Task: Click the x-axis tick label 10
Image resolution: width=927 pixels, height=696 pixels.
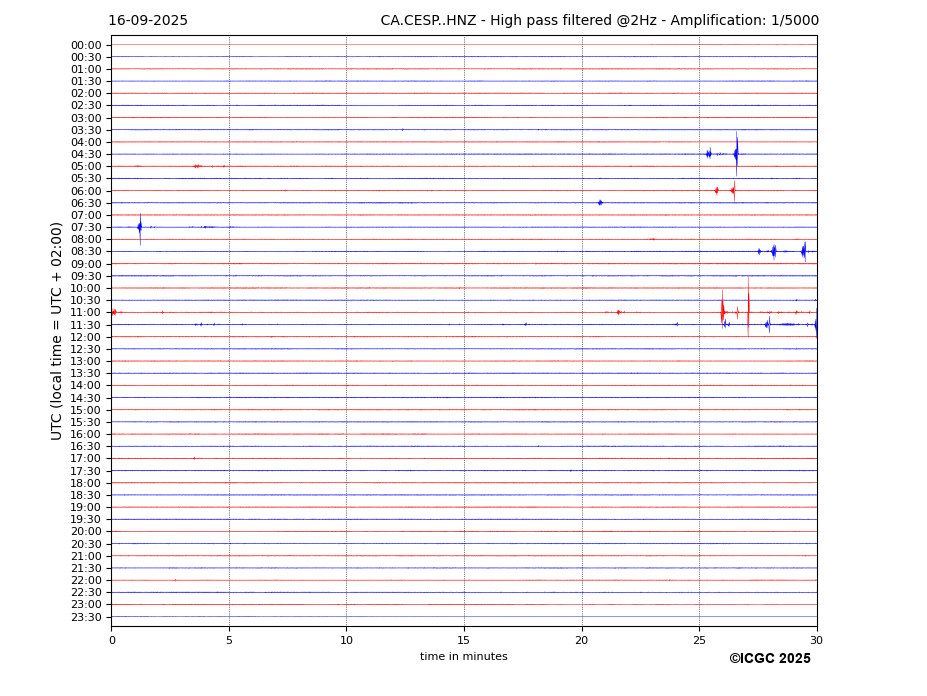Action: (x=346, y=640)
